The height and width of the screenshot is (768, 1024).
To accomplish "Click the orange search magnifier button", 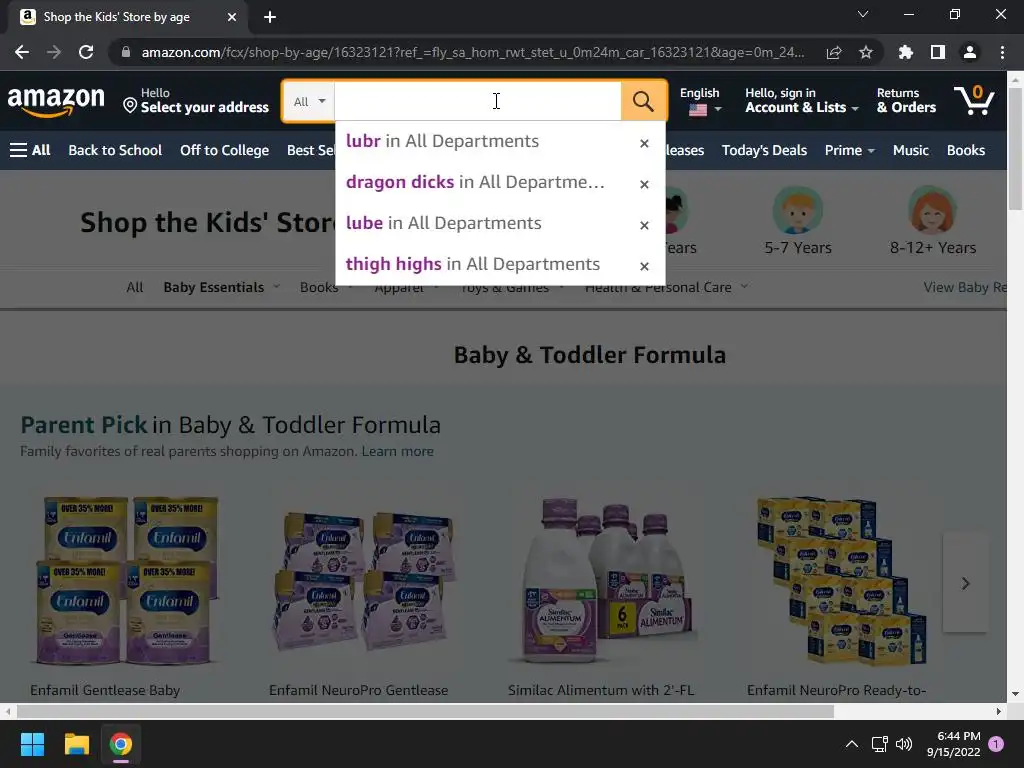I will click(x=643, y=101).
